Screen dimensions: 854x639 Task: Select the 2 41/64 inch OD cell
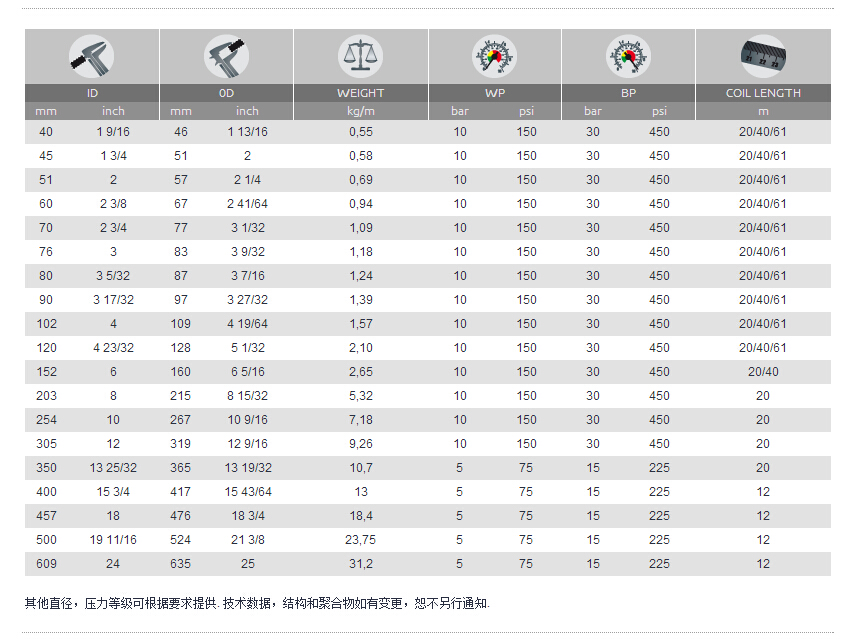click(x=247, y=204)
